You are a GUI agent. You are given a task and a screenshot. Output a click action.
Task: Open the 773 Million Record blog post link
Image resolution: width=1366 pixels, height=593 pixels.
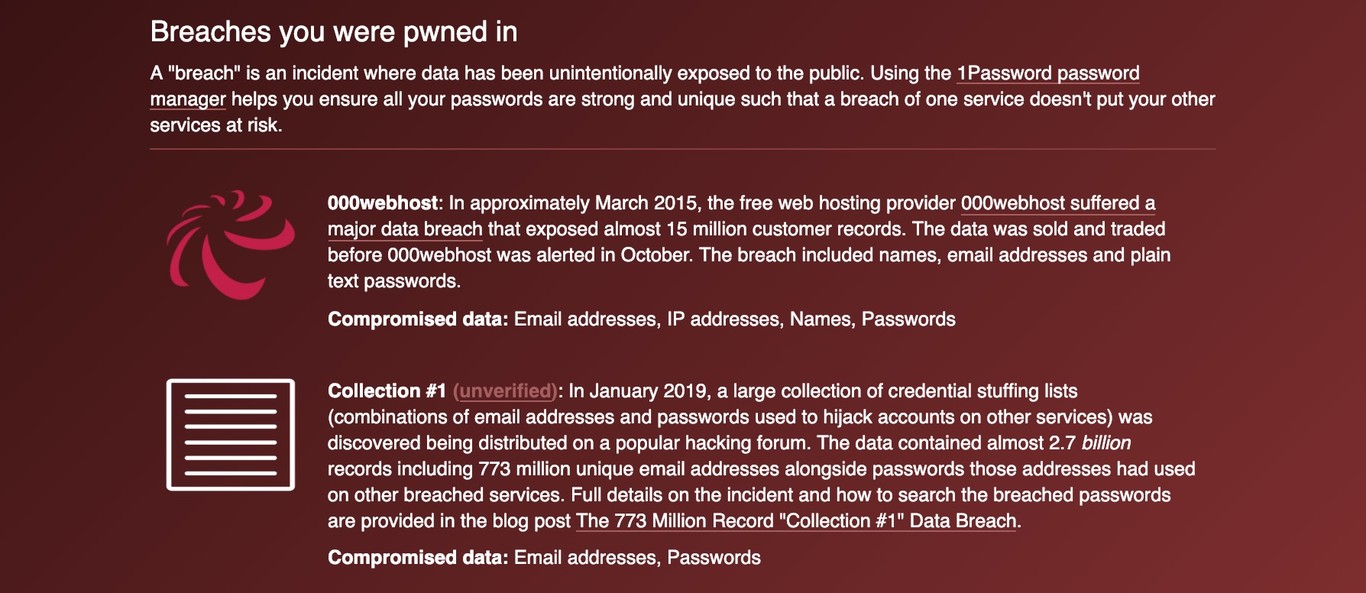pos(796,521)
